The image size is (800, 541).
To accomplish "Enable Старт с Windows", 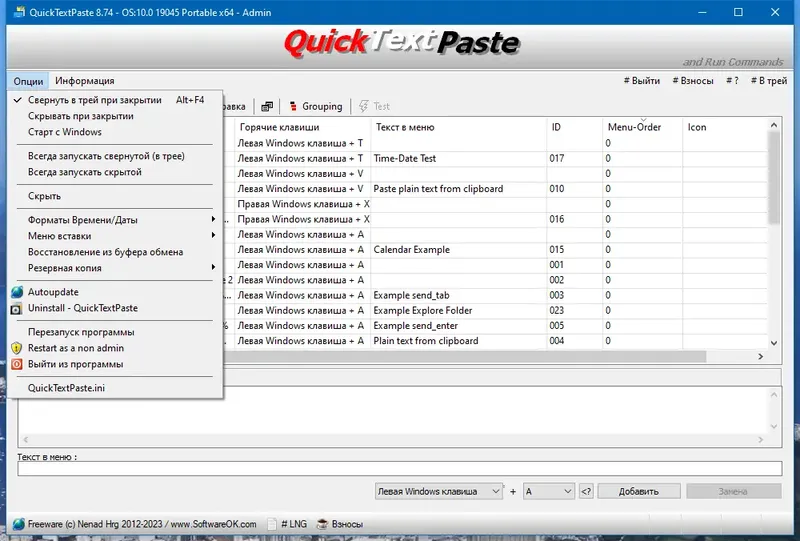I will (116, 132).
